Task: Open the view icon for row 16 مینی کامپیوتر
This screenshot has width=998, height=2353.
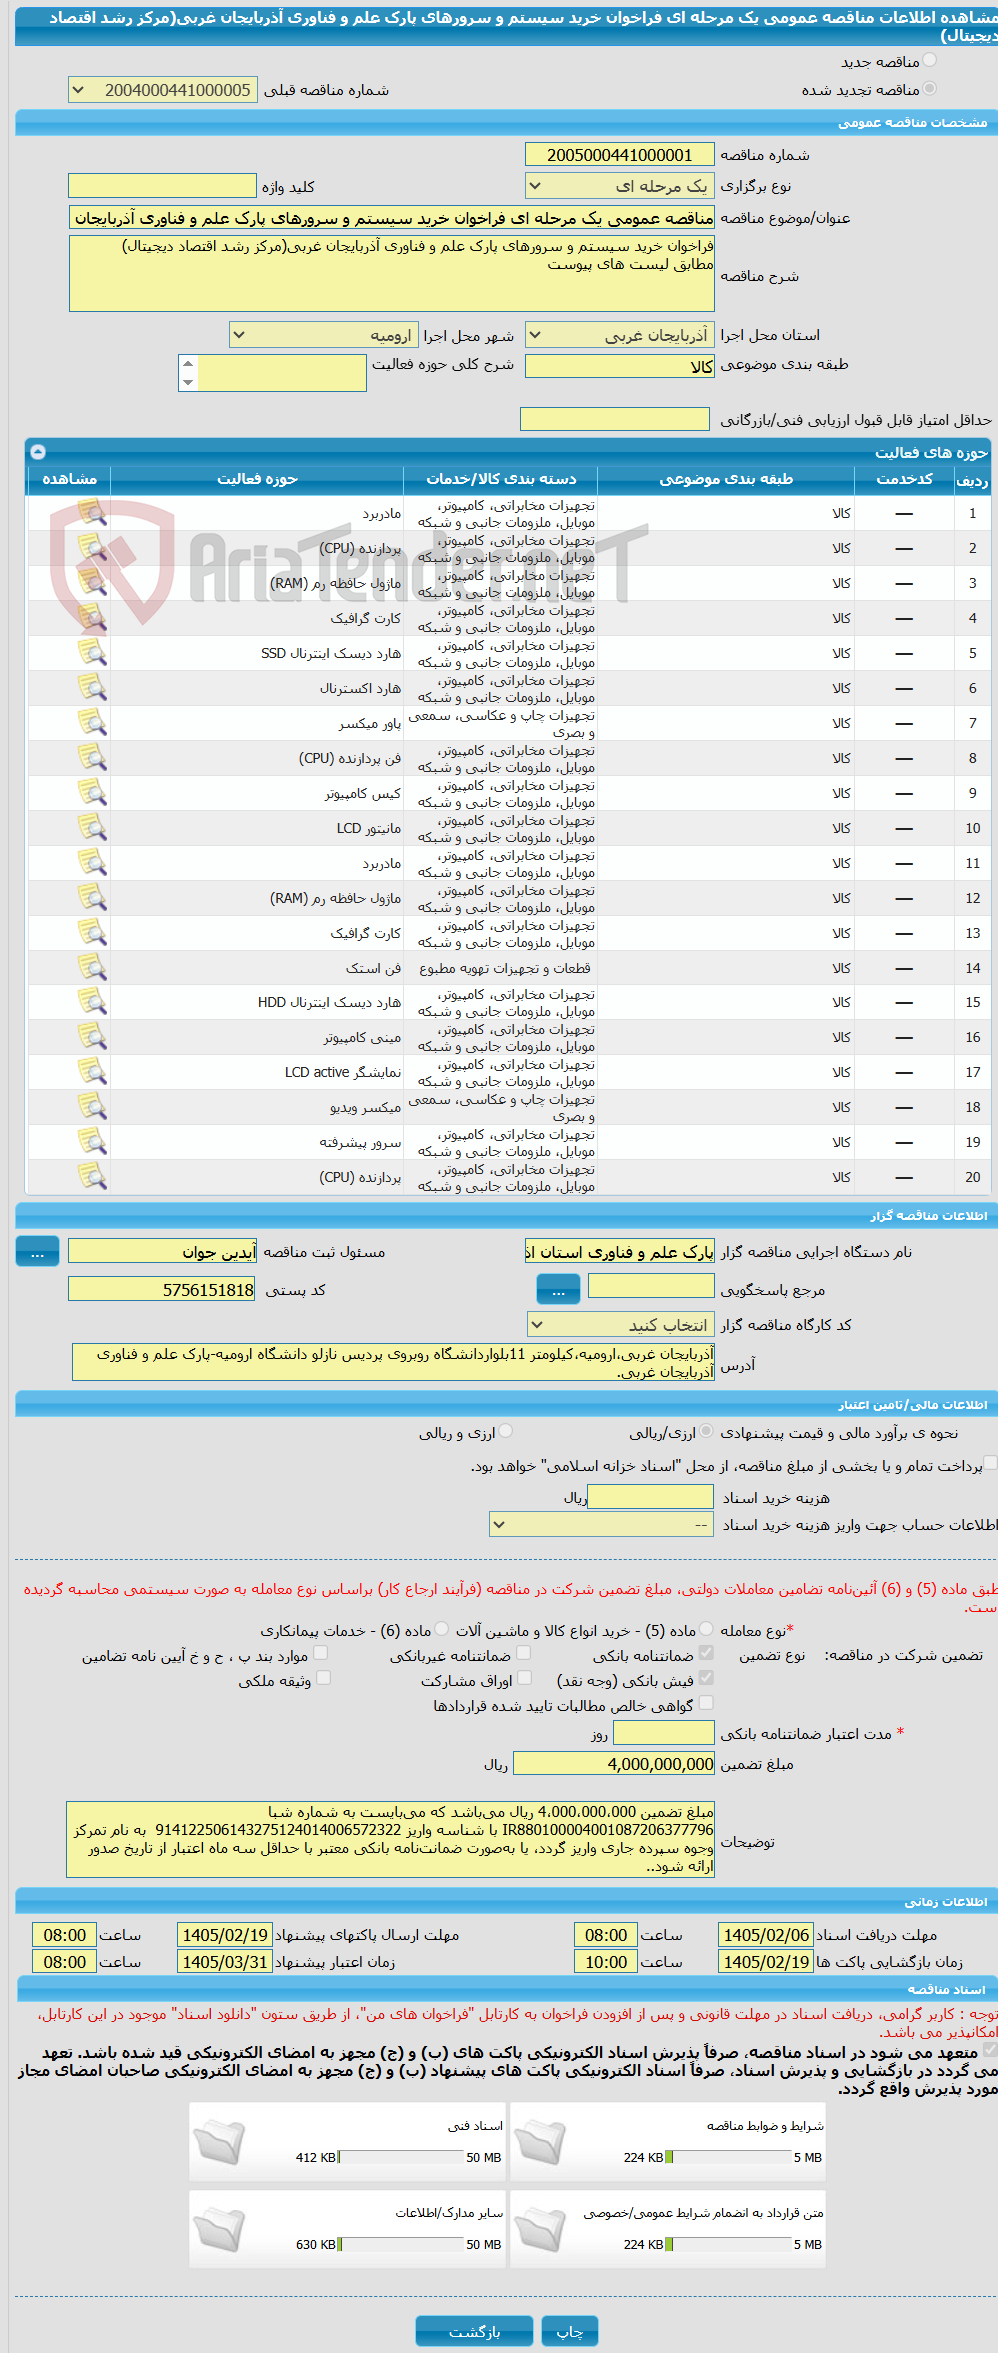Action: pyautogui.click(x=92, y=1037)
